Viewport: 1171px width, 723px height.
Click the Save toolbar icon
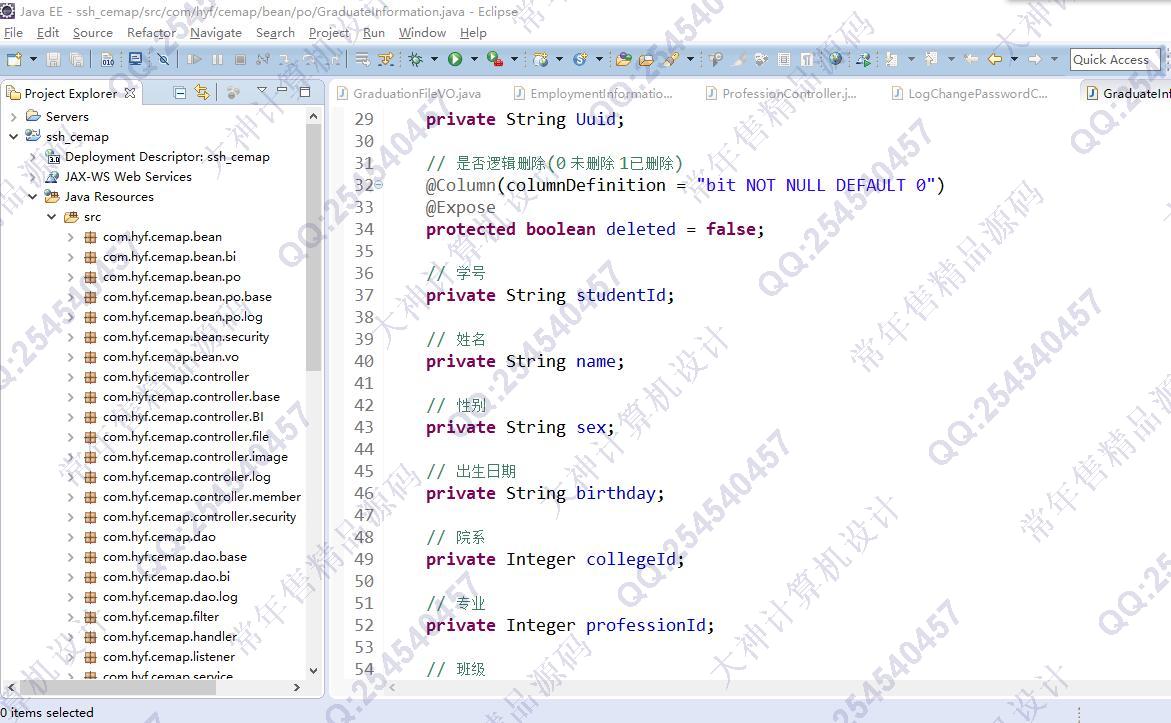tap(54, 59)
